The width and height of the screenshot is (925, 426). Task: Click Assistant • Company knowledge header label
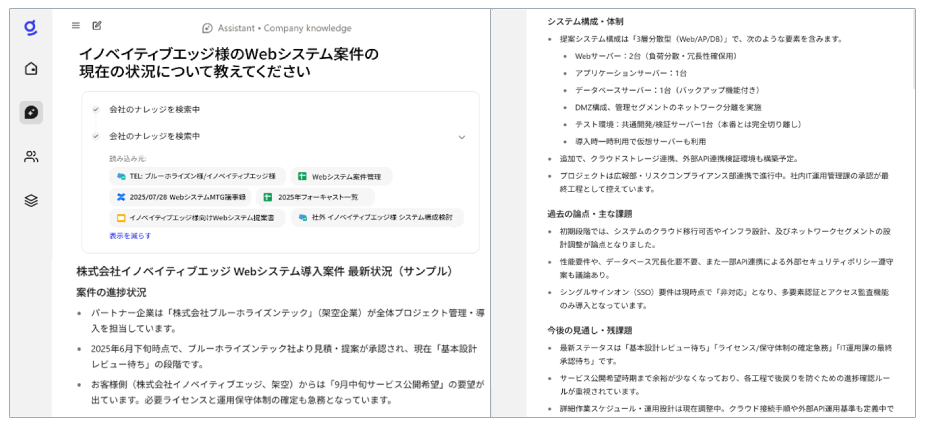283,28
